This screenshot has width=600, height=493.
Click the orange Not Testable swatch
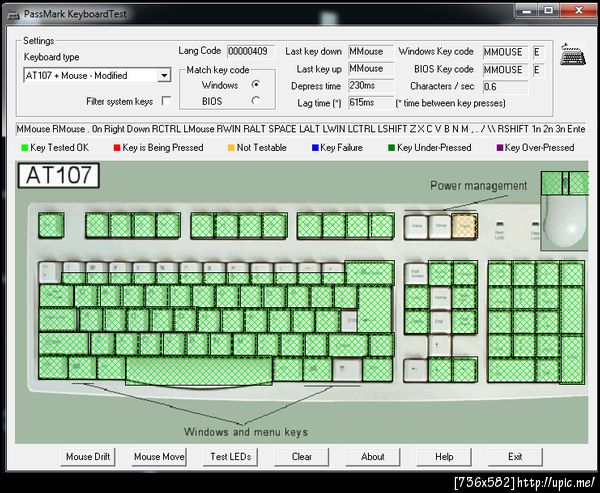(x=231, y=148)
